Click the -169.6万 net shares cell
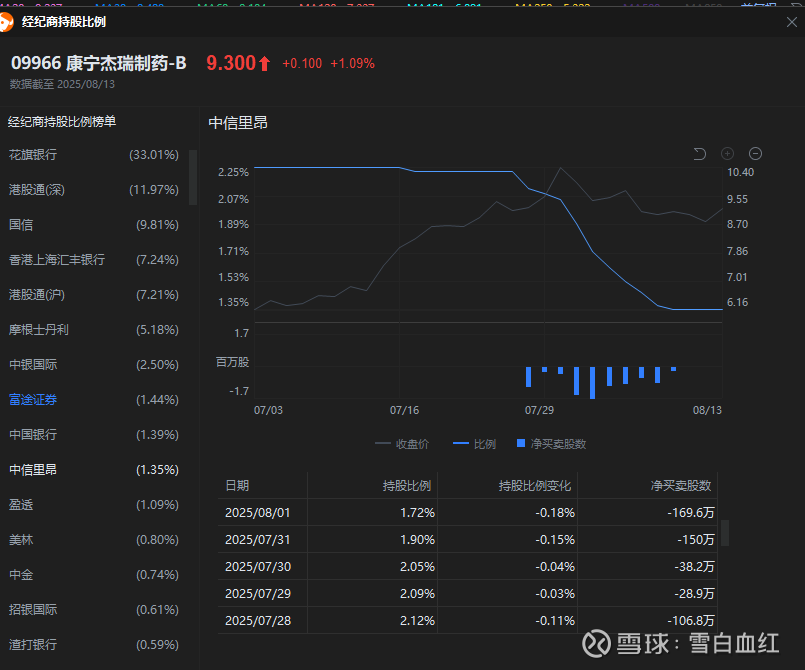This screenshot has height=670, width=805. point(691,512)
